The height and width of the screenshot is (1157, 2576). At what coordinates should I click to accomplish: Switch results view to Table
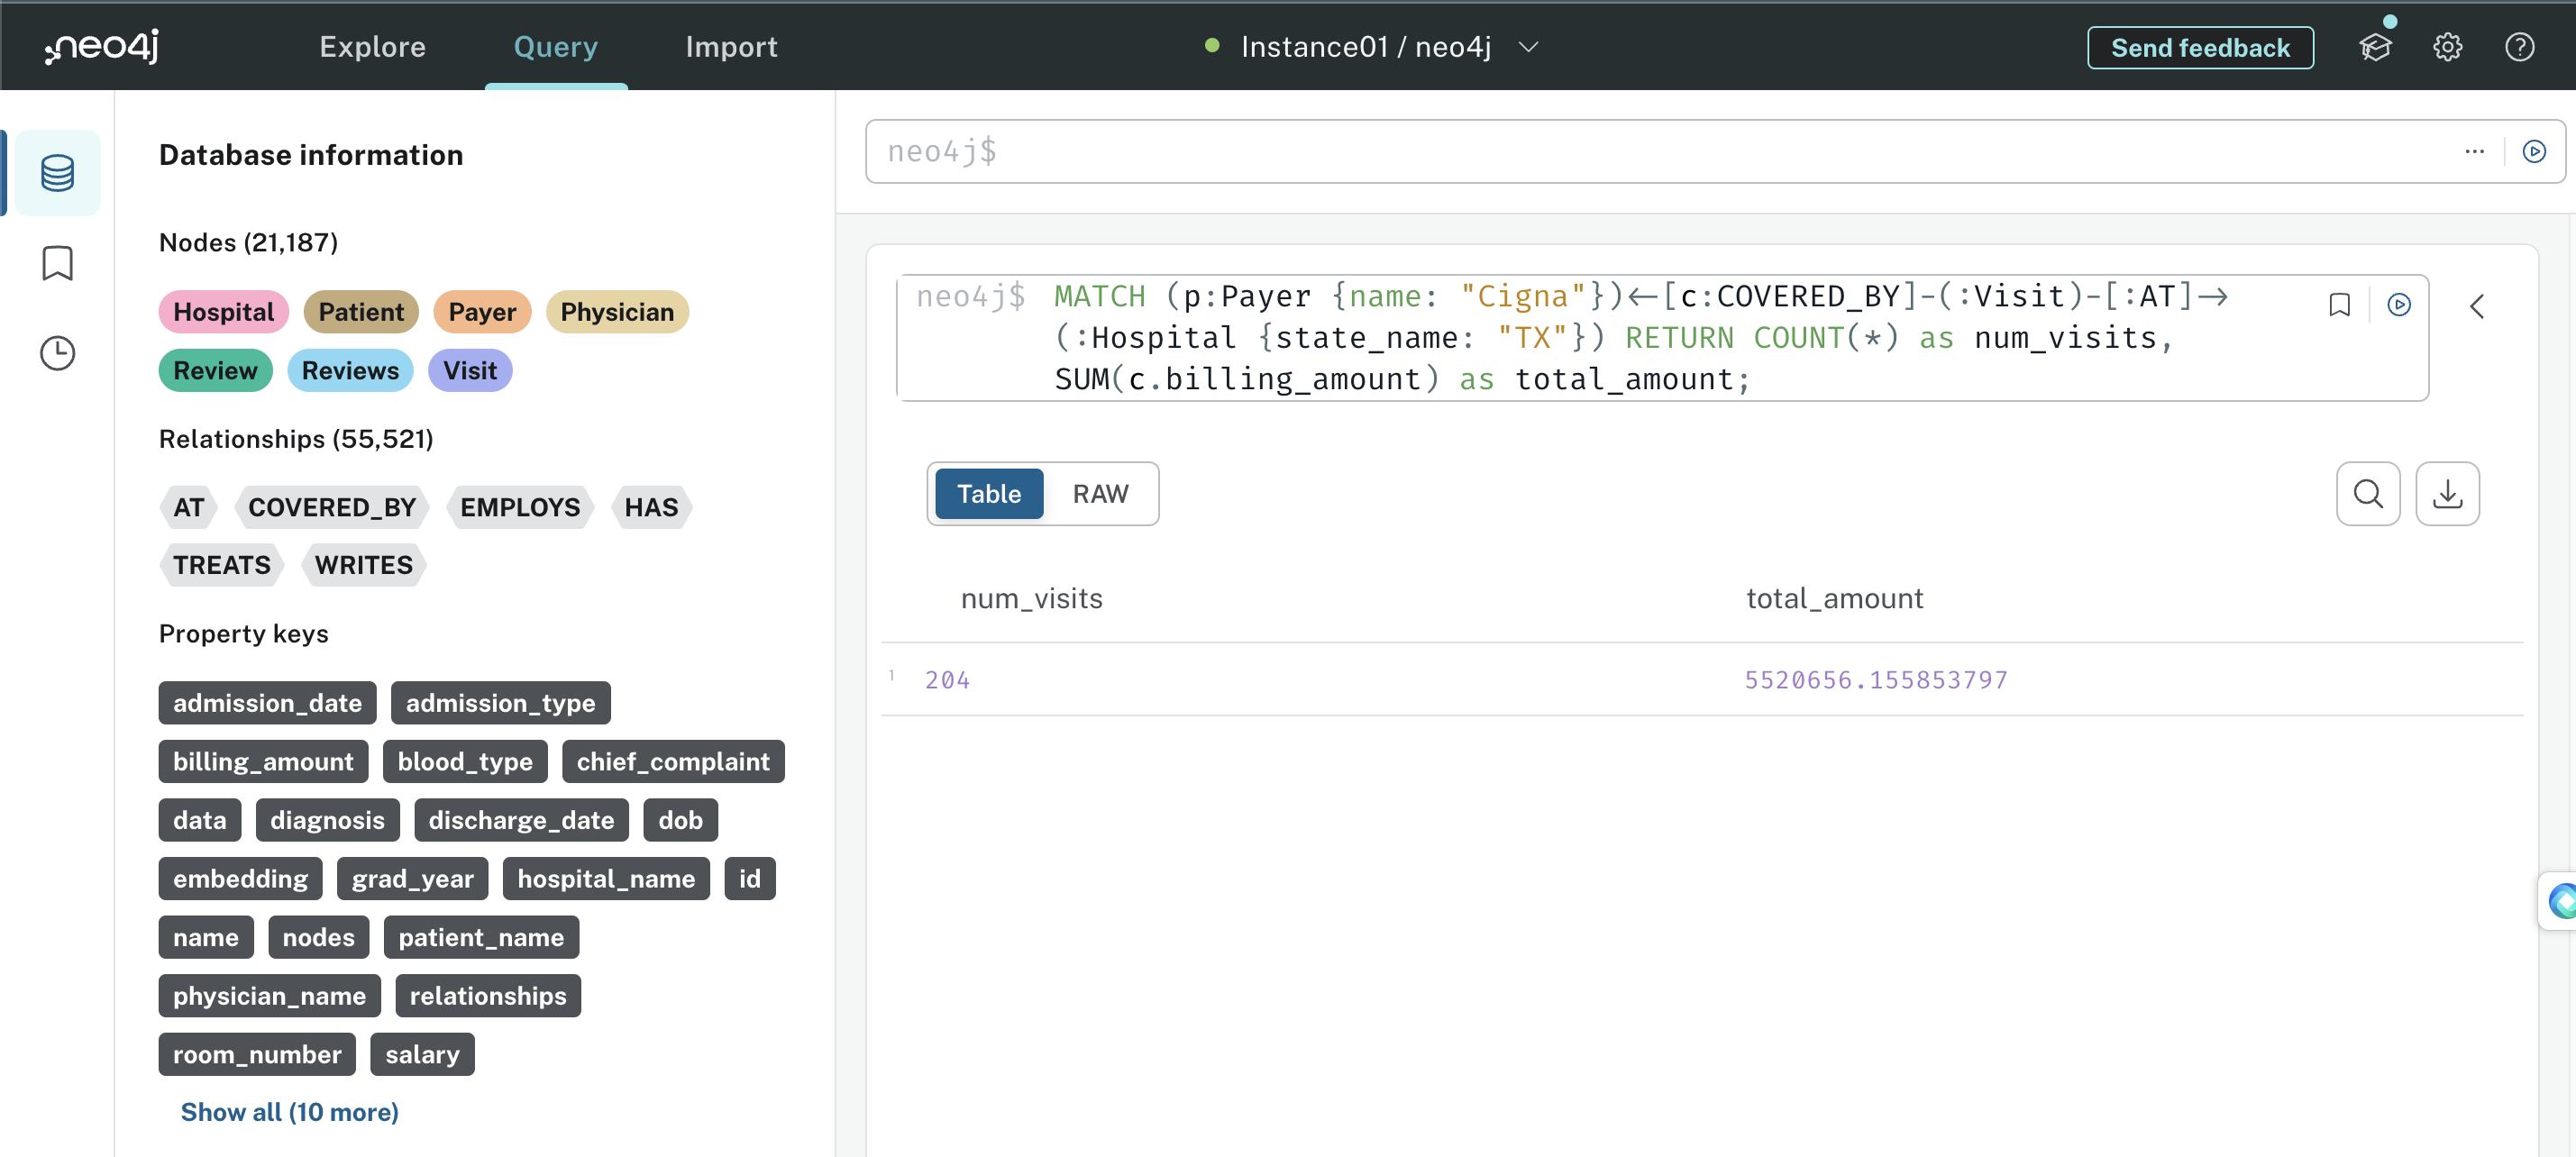988,494
